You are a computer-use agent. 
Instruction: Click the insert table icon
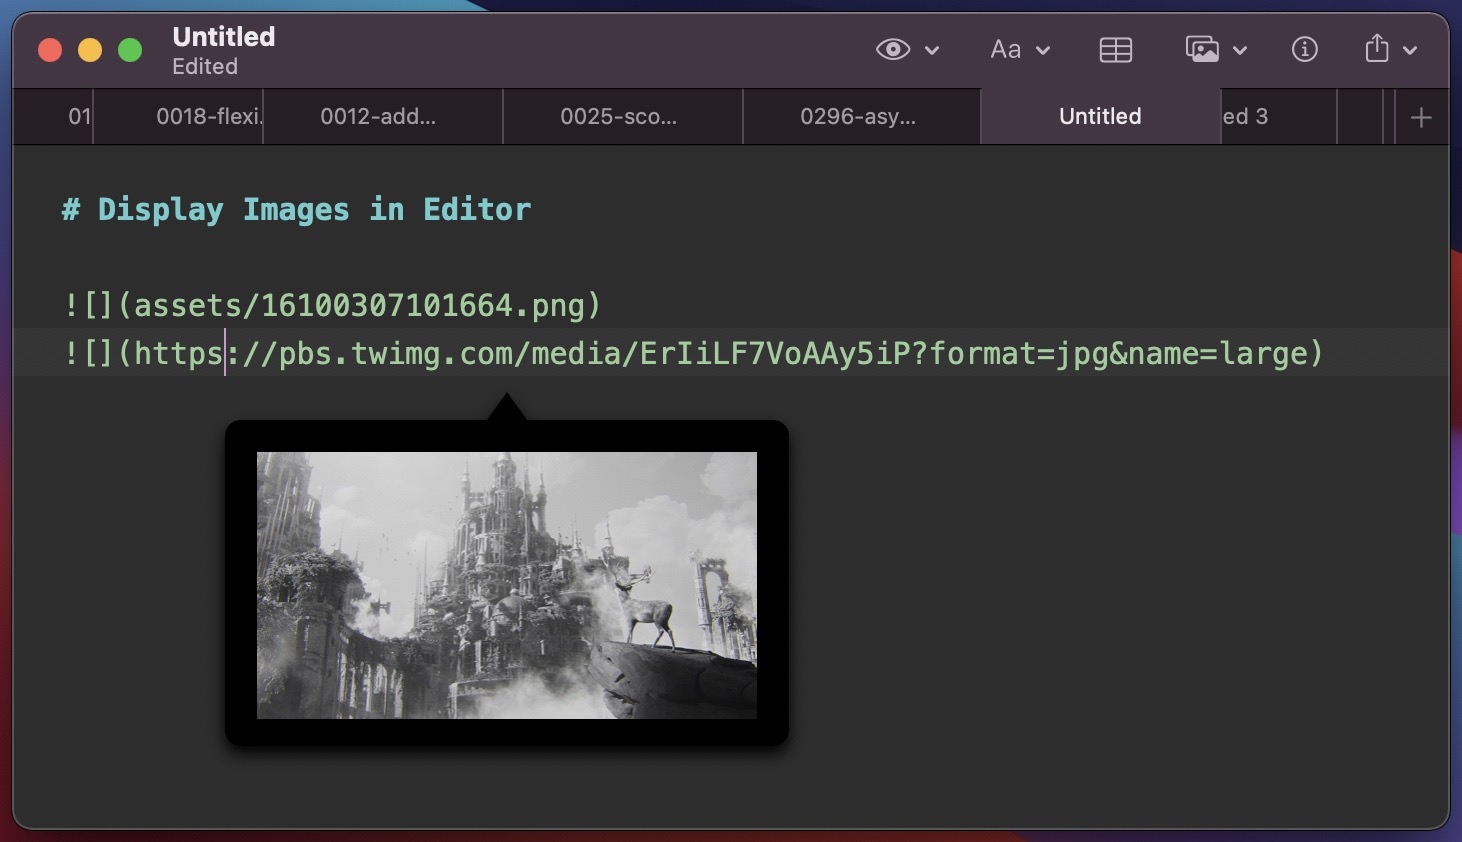click(1115, 50)
